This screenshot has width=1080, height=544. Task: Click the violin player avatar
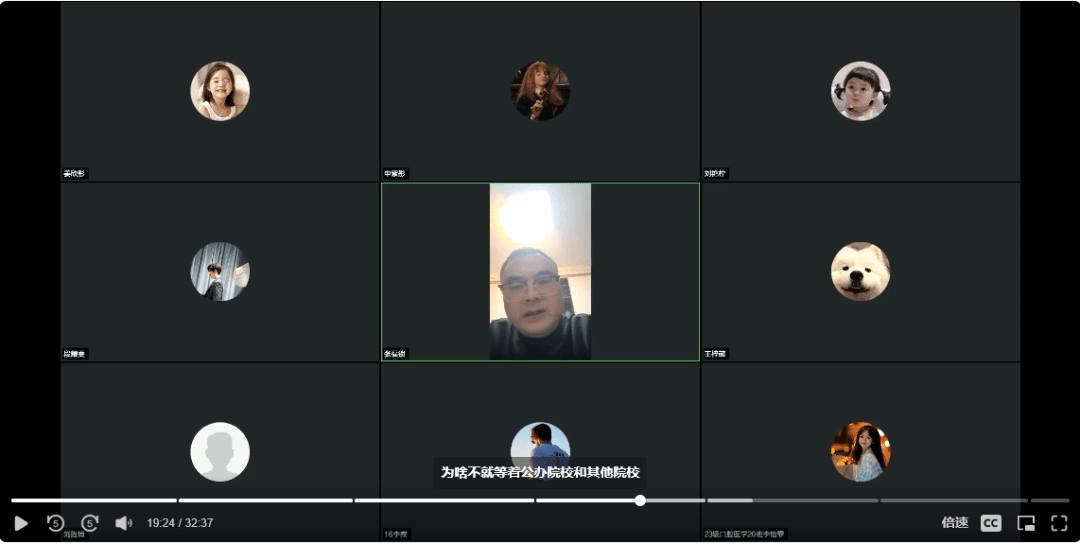(x=540, y=91)
